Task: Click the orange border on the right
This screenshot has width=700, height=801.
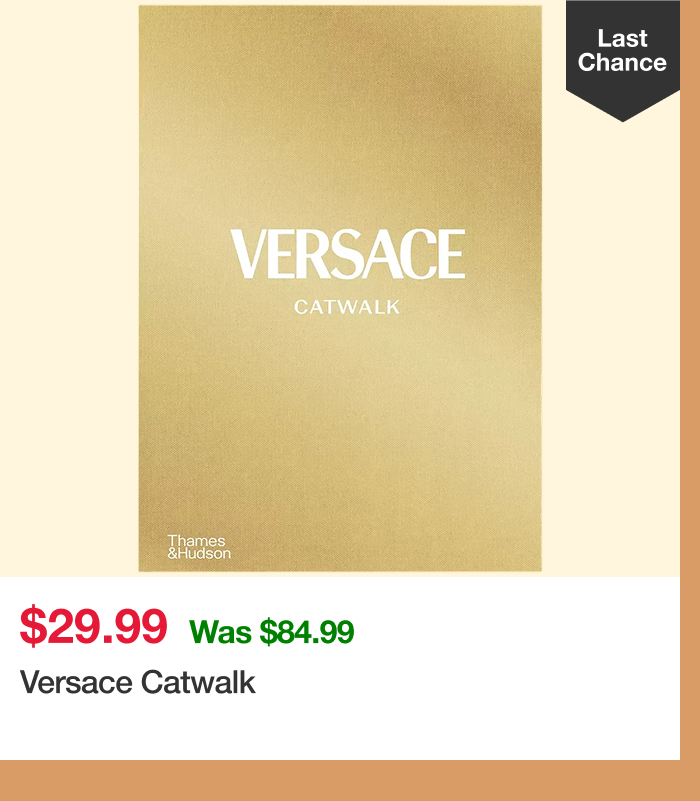Action: pos(690,380)
